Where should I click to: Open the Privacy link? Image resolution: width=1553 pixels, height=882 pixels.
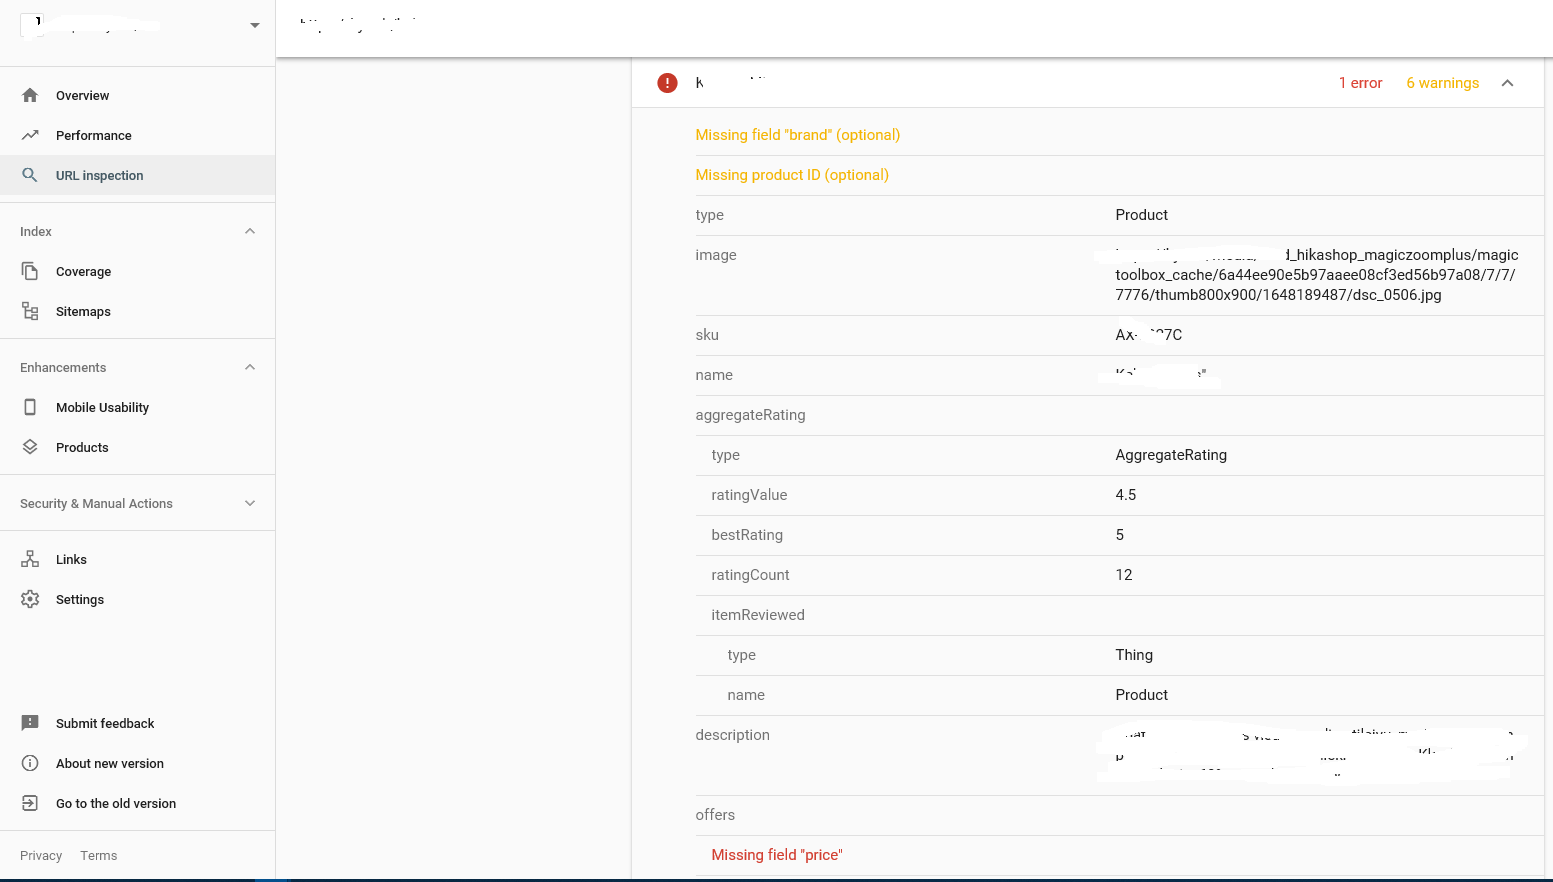[41, 855]
